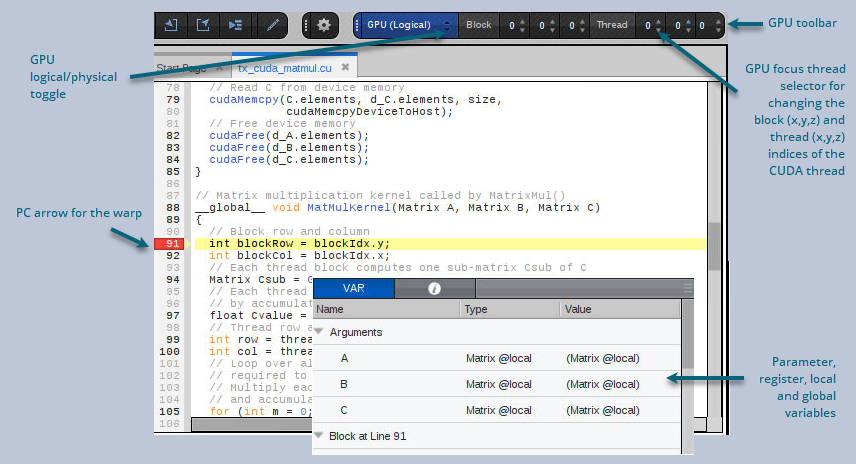Switch to the VAR tab
This screenshot has height=464, width=856.
pos(353,288)
